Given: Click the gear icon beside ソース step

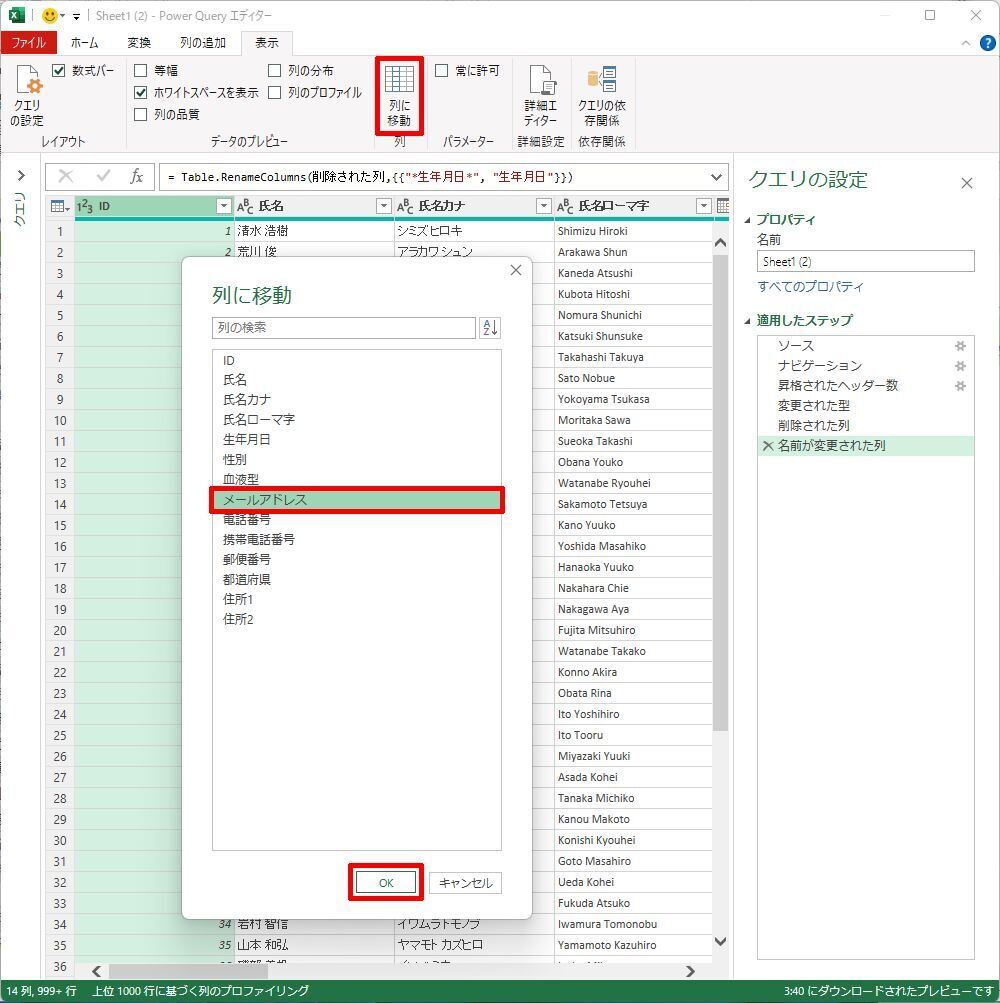Looking at the screenshot, I should click(x=960, y=346).
